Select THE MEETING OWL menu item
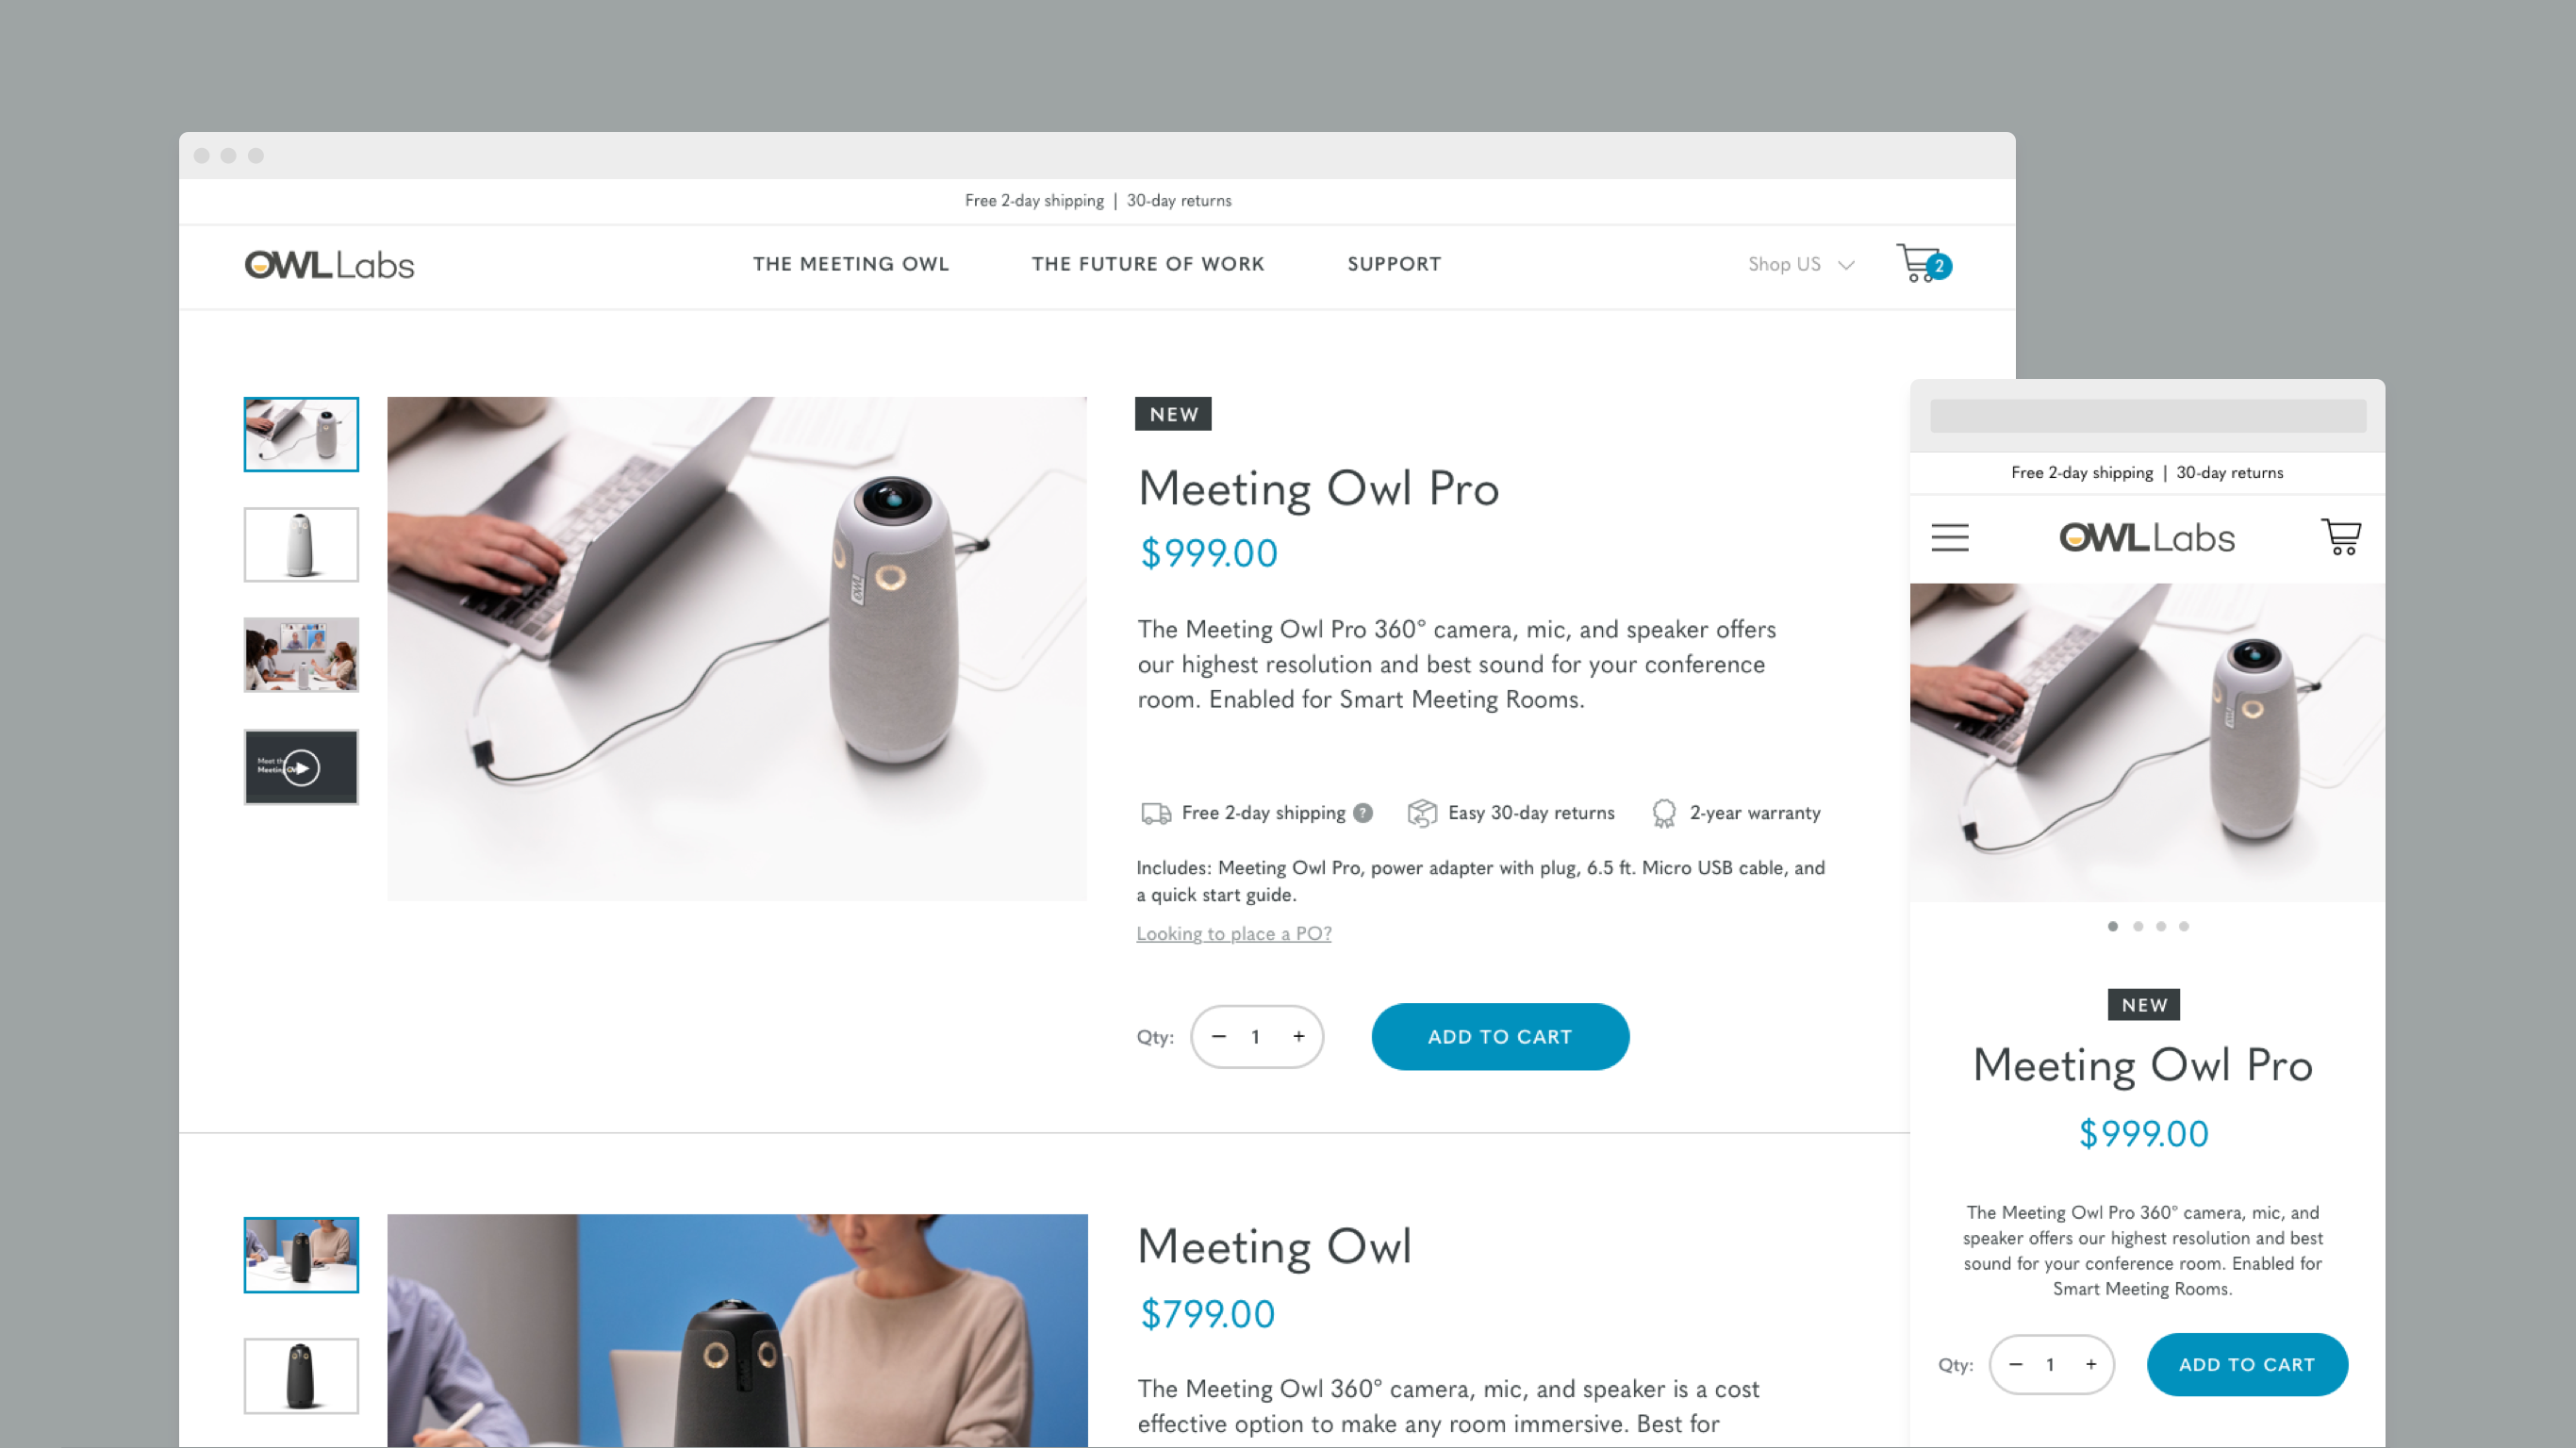This screenshot has height=1448, width=2576. 851,263
